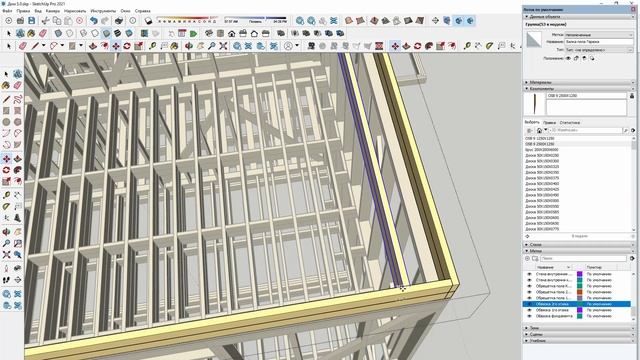This screenshot has width=640, height=360.
Task: Click the Название name input field
Action: [x=599, y=42]
